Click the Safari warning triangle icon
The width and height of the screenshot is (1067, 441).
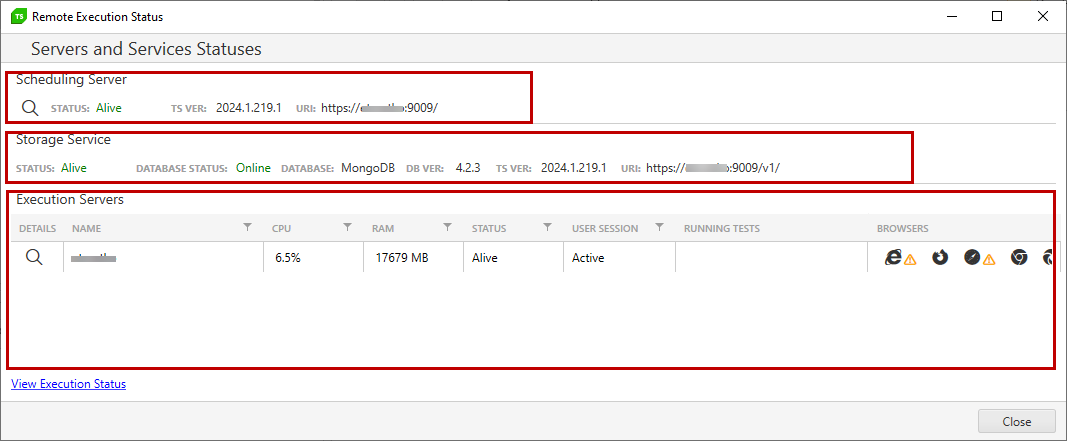coord(989,259)
